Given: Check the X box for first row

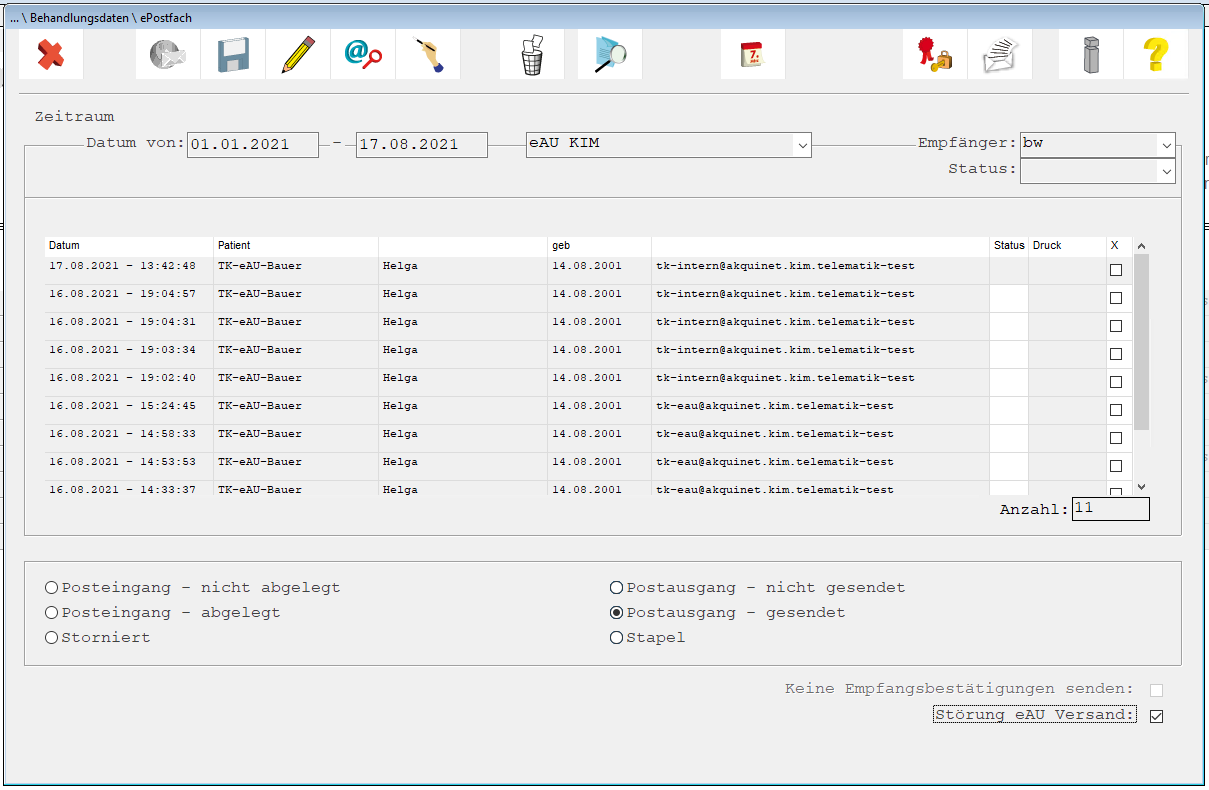Looking at the screenshot, I should 1116,270.
